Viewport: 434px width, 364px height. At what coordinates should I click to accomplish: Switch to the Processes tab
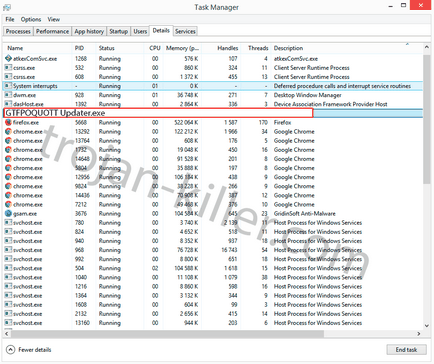(18, 31)
